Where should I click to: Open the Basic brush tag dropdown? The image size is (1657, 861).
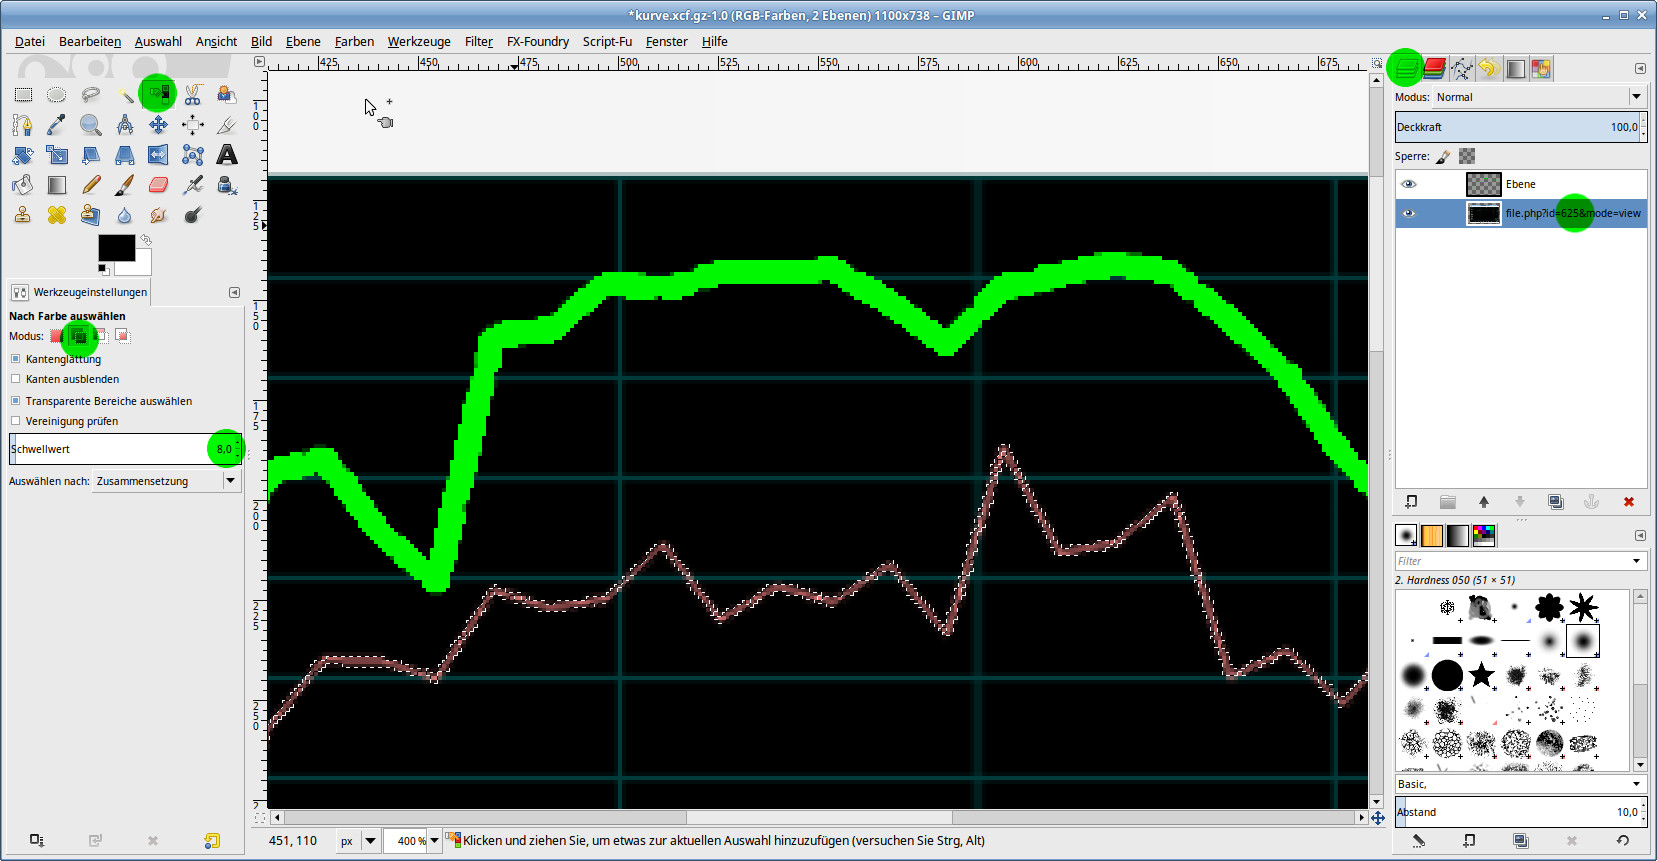1637,784
